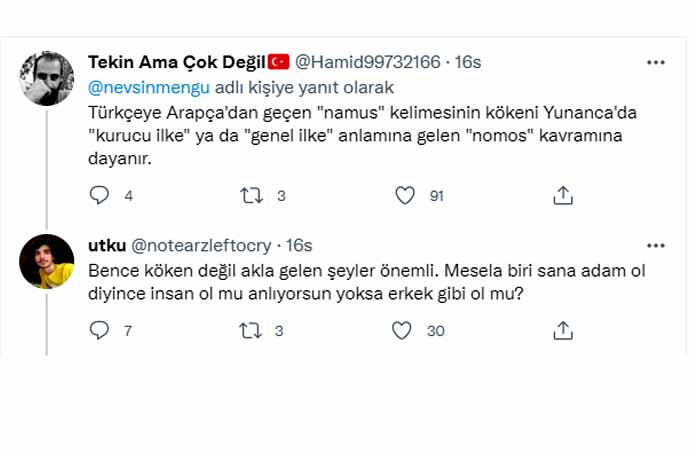Like the tweet with 91 likes
Screen dimensions: 690x450
pyautogui.click(x=405, y=196)
